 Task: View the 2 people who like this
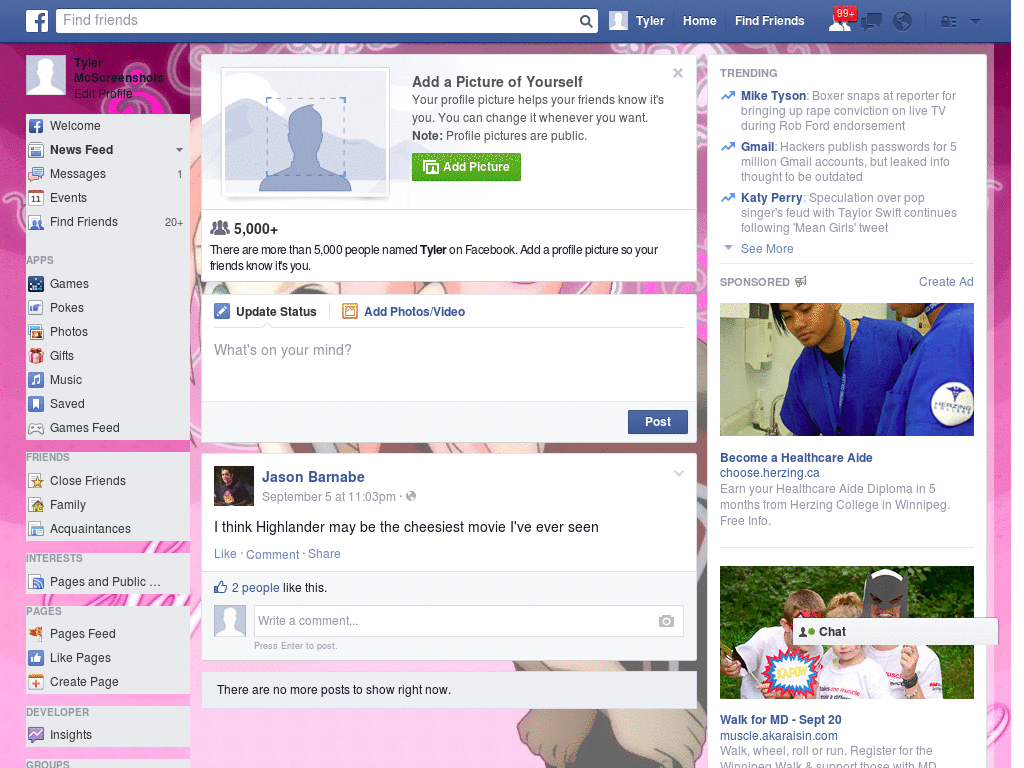[255, 588]
